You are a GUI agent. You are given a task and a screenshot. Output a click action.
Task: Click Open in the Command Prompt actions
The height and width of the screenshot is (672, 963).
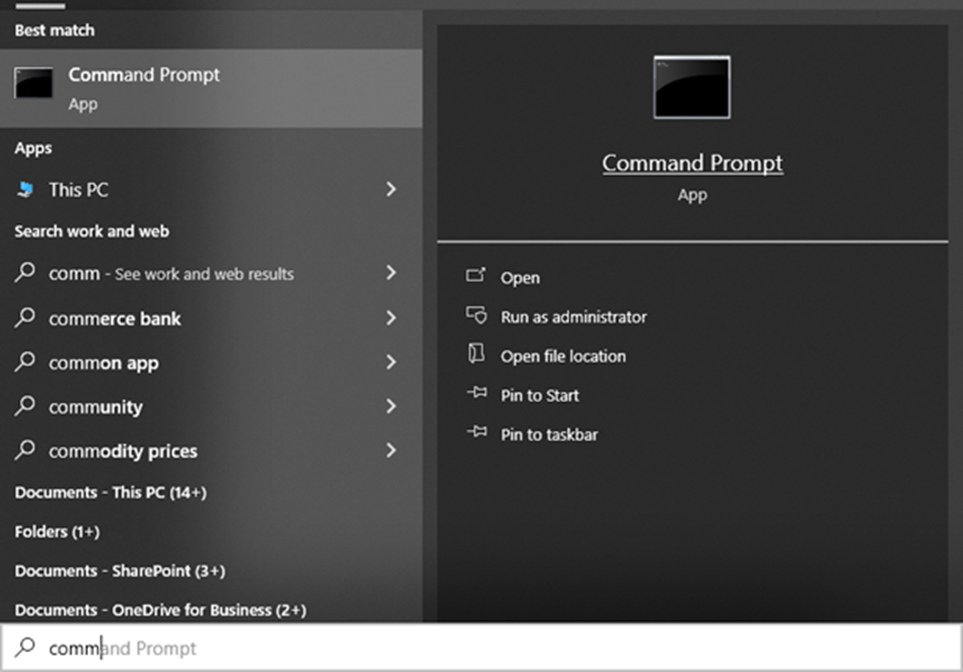coord(520,278)
